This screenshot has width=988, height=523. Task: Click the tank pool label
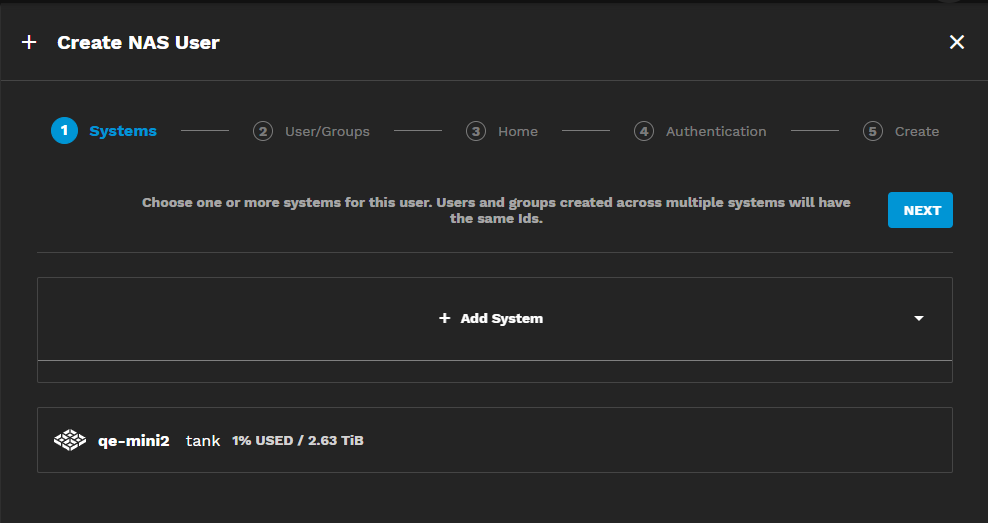pos(203,440)
